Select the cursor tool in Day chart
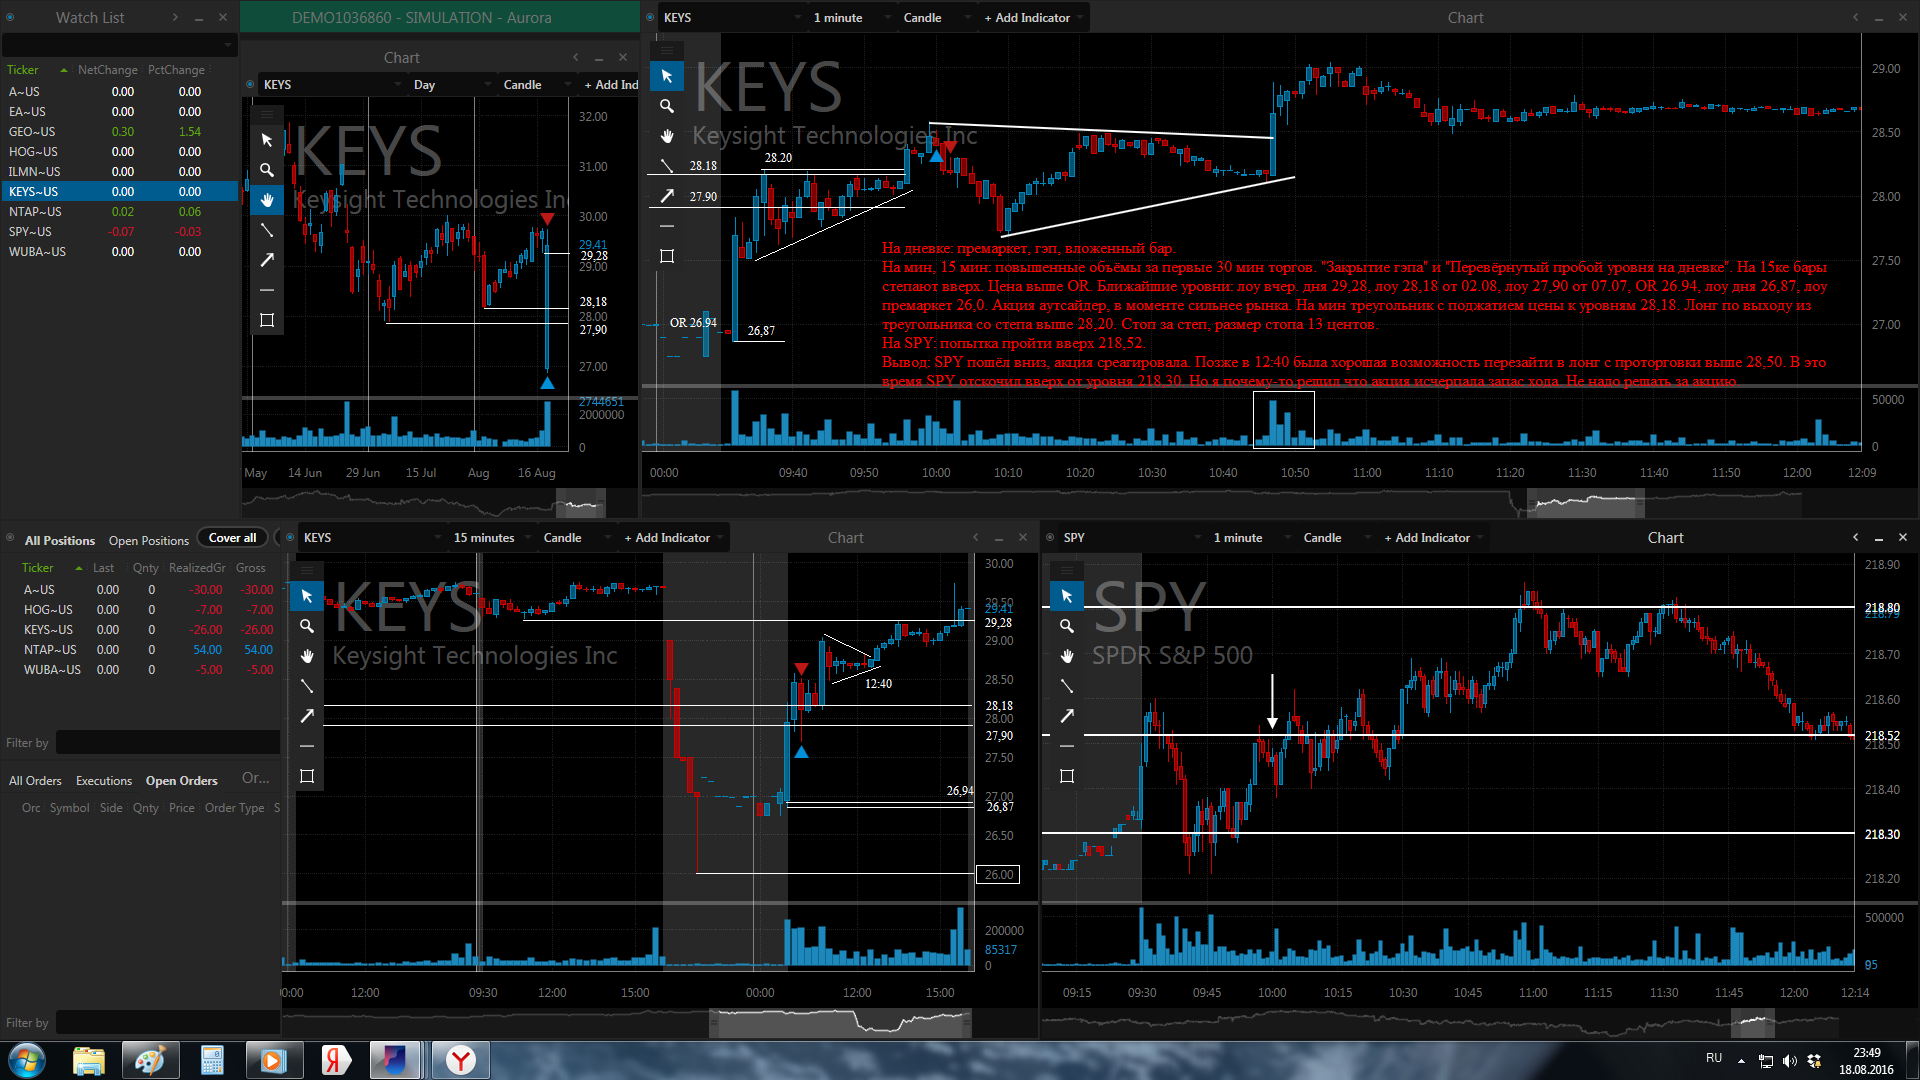1920x1080 pixels. coord(267,140)
